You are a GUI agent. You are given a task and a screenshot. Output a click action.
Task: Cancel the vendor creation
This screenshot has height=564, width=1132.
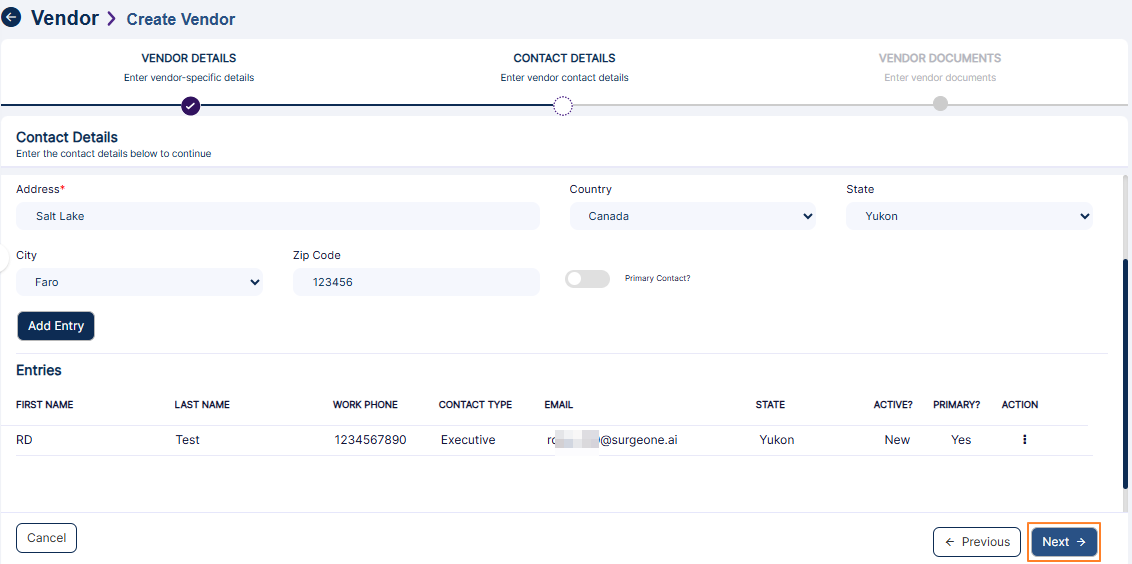pyautogui.click(x=46, y=538)
